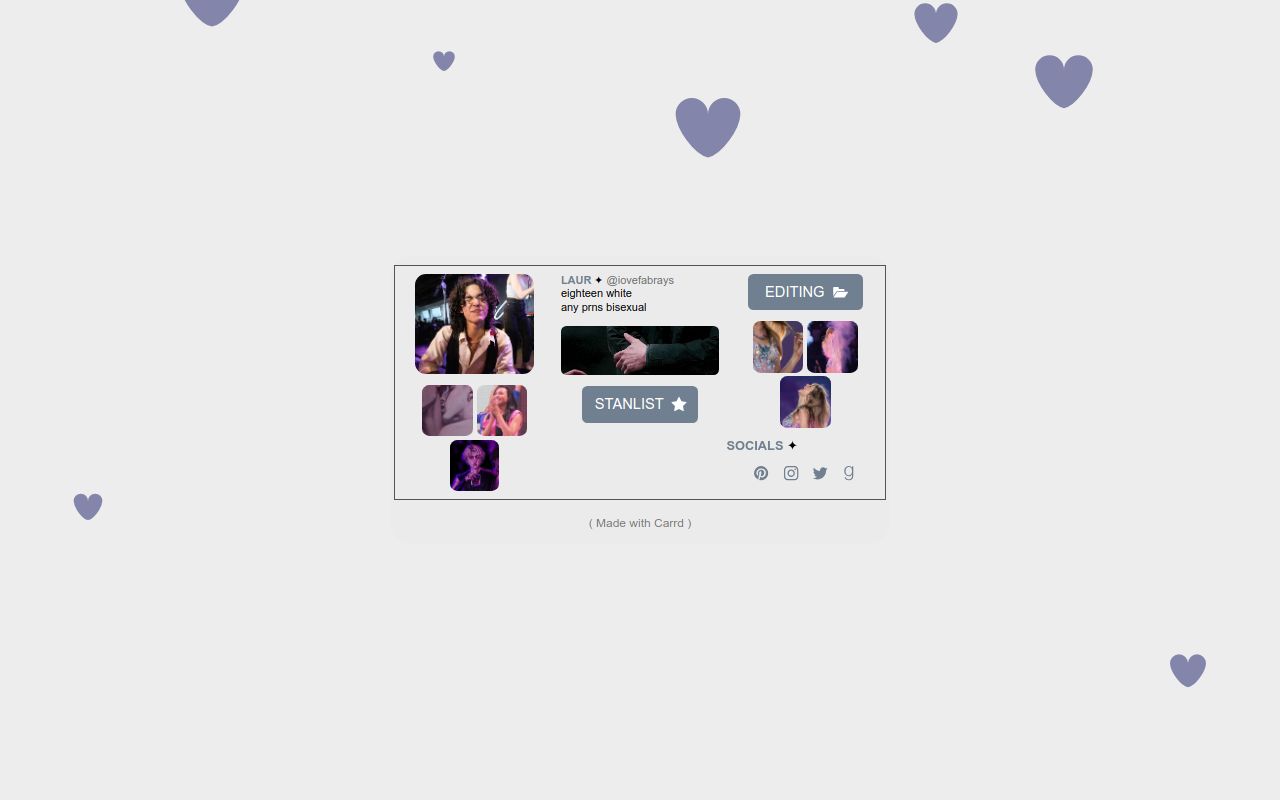Click the dark banner image of a hand
This screenshot has width=1280, height=800.
(x=640, y=350)
